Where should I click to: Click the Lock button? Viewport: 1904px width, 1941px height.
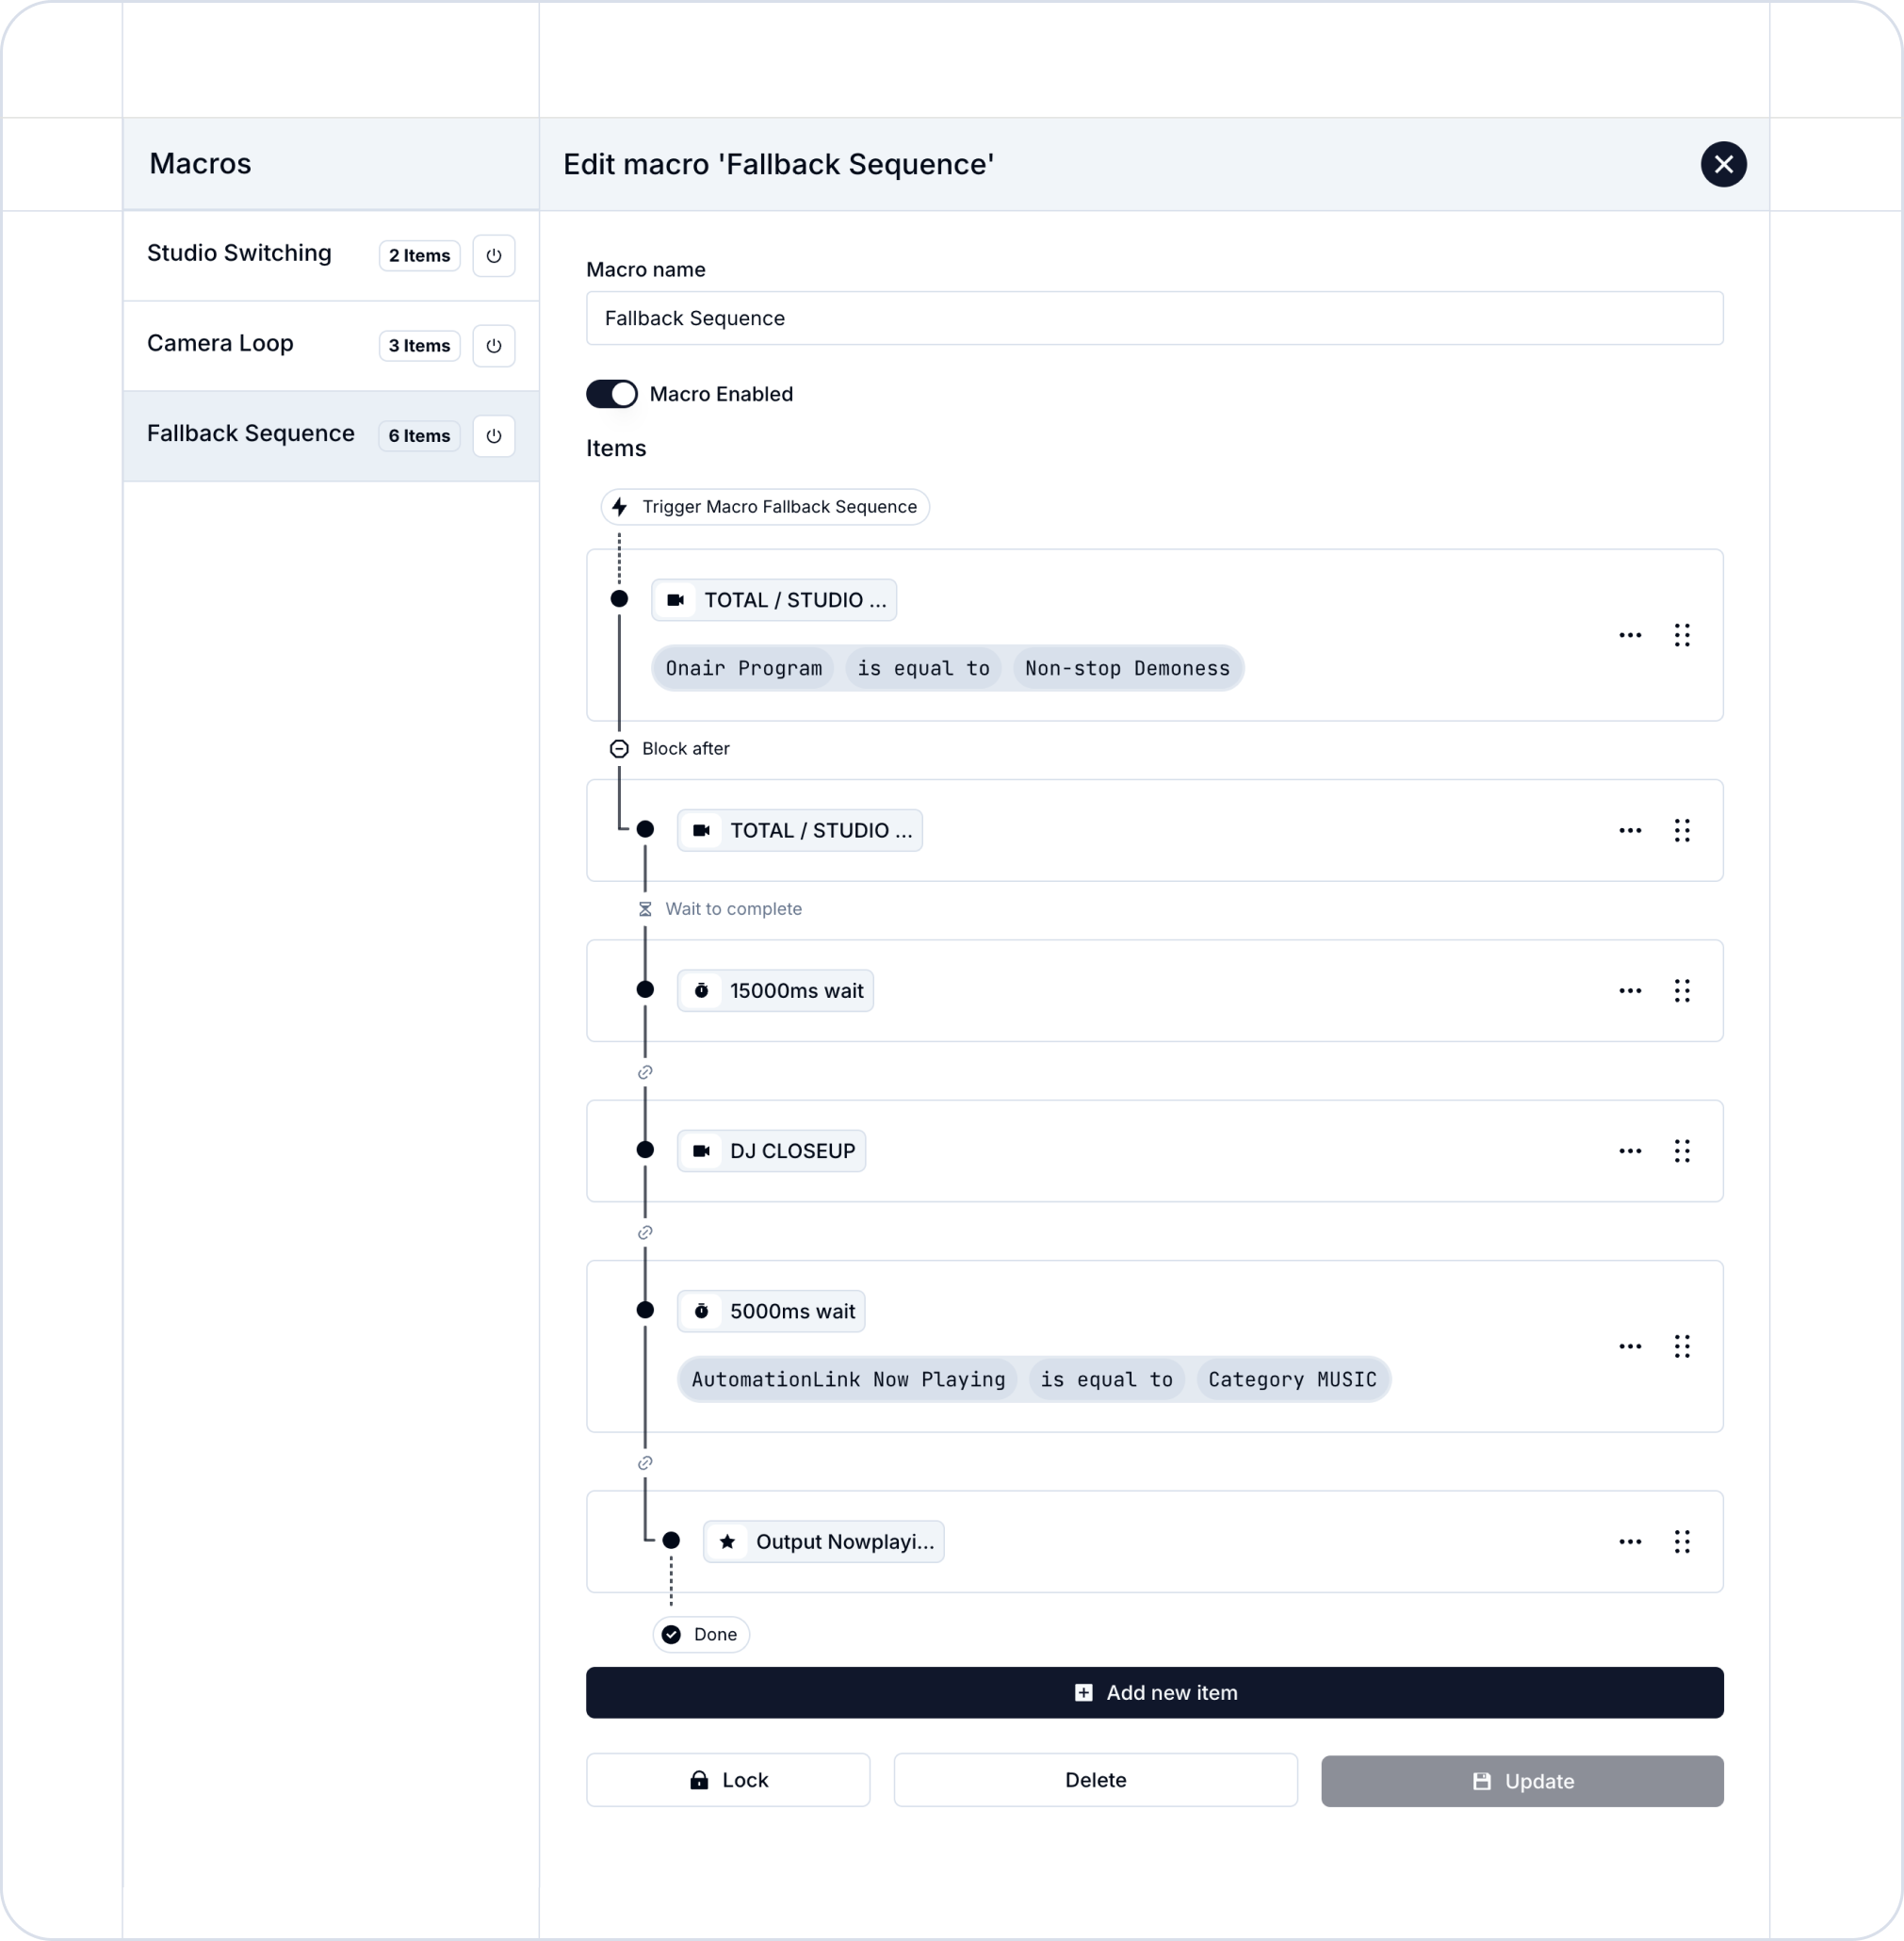[x=728, y=1780]
